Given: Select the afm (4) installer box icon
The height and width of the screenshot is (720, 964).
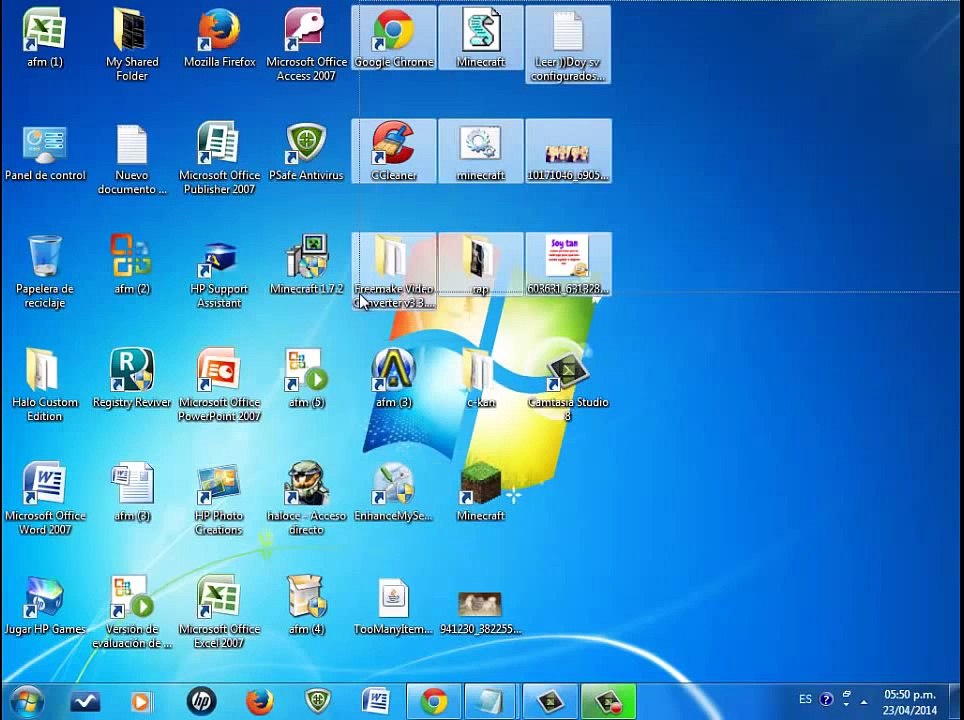Looking at the screenshot, I should click(306, 606).
